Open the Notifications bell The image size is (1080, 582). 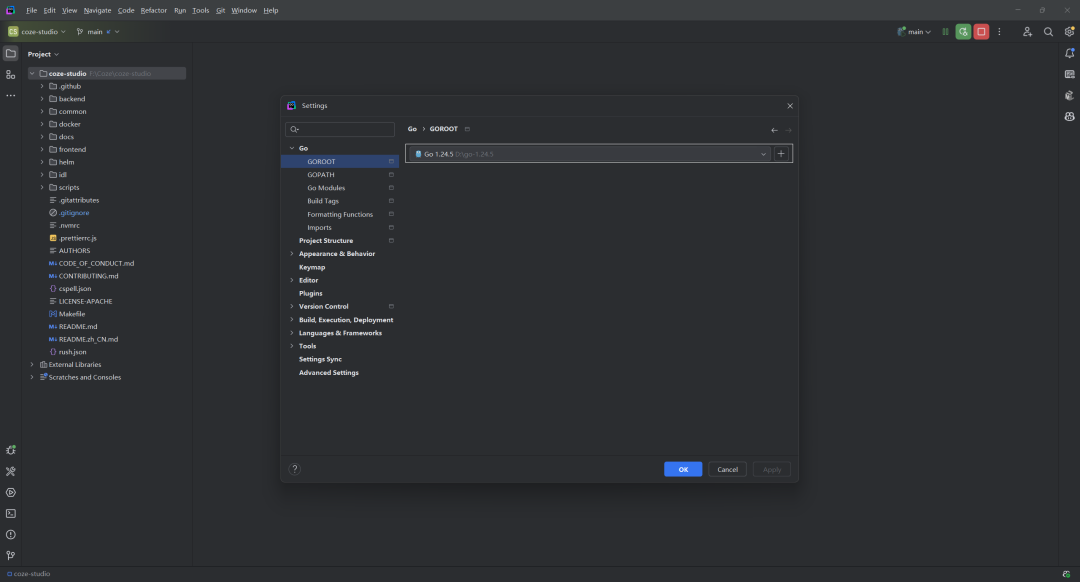[x=1069, y=54]
